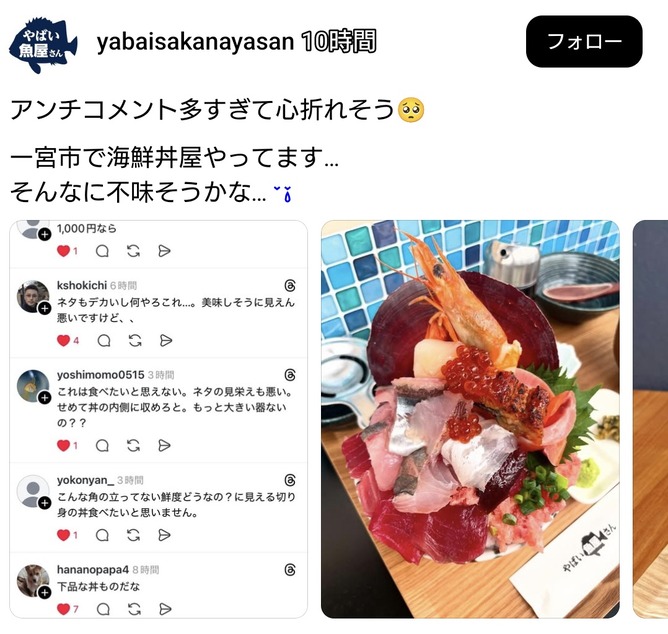Viewport: 668px width, 634px height.
Task: Repost yokonyan_'s comment
Action: pos(133,535)
